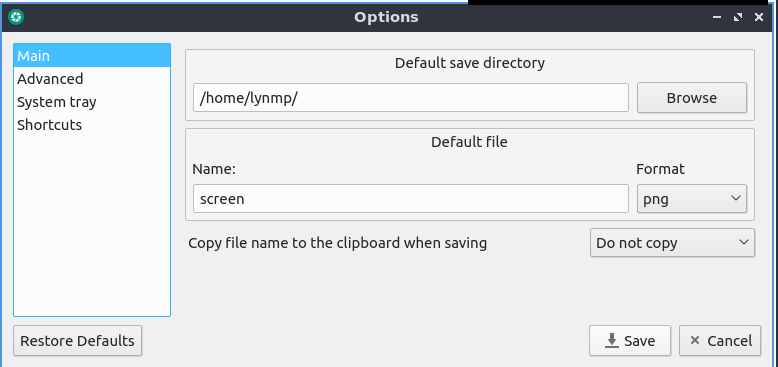The width and height of the screenshot is (778, 367).
Task: Click the download arrow icon on Save
Action: coord(612,341)
